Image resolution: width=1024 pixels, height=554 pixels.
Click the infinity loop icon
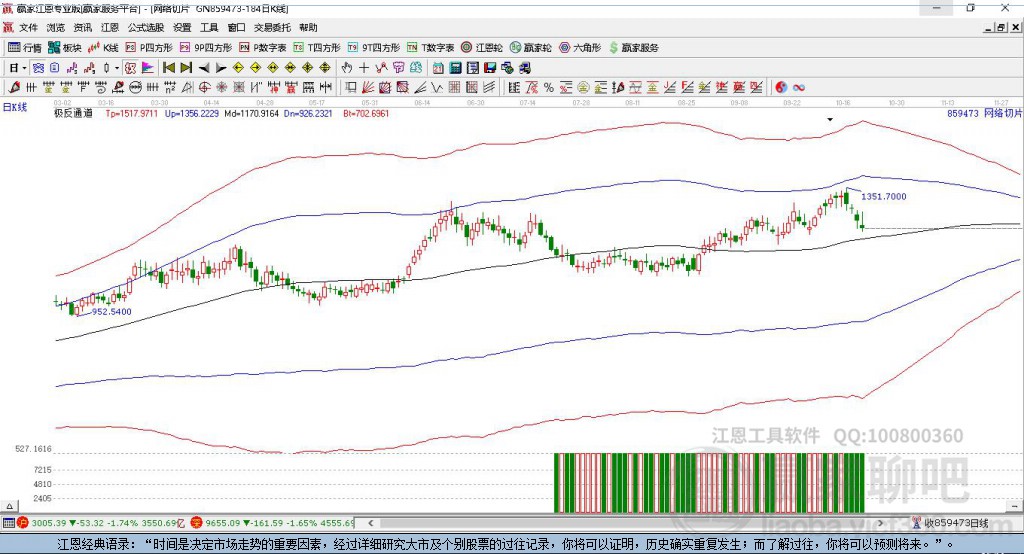coord(799,88)
